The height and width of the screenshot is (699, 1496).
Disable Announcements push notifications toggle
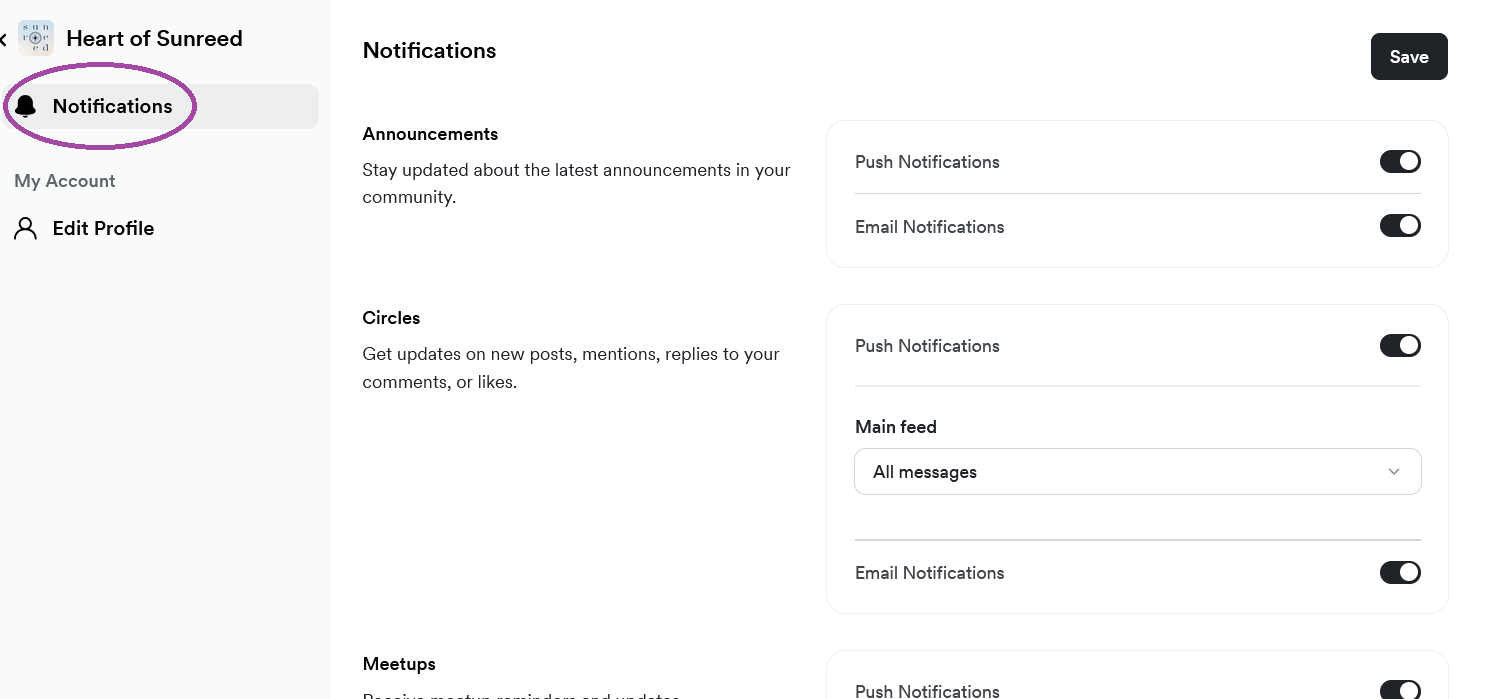(x=1400, y=161)
